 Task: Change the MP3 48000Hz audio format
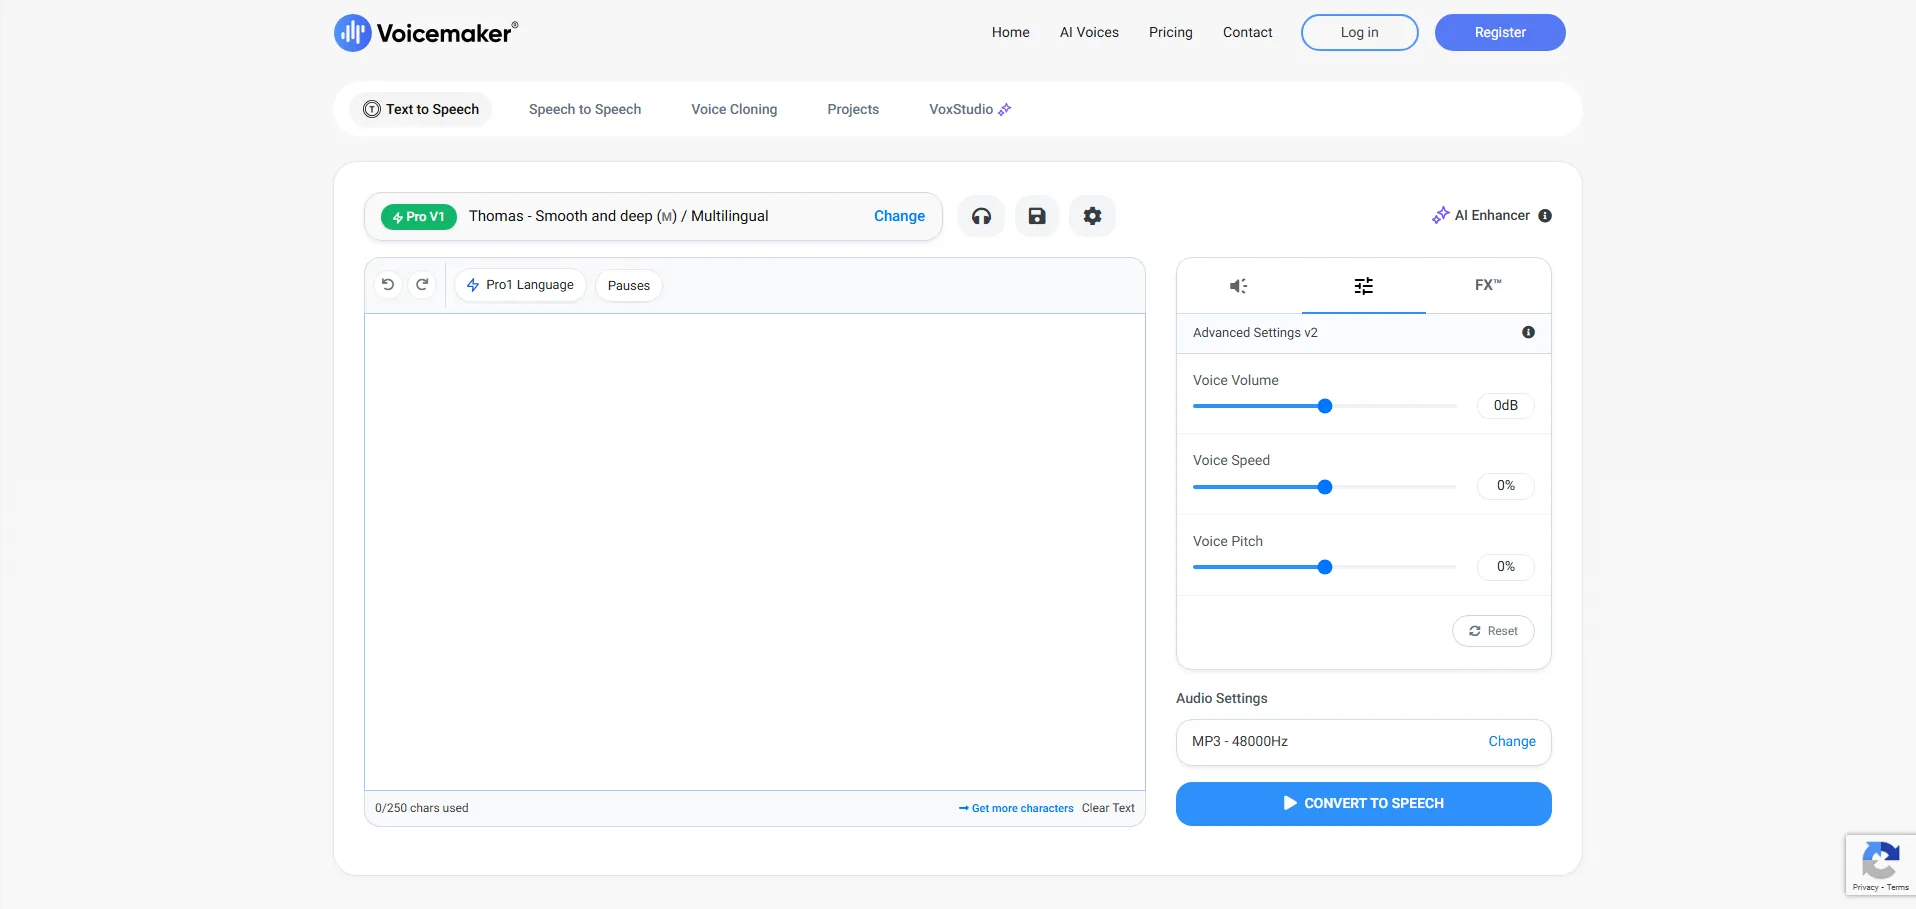coord(1511,741)
